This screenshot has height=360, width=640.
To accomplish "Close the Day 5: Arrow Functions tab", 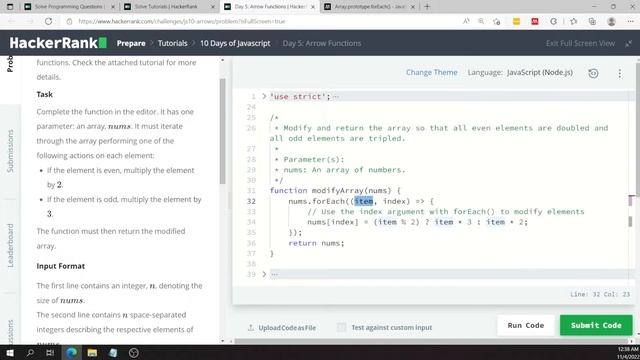I will coord(313,7).
